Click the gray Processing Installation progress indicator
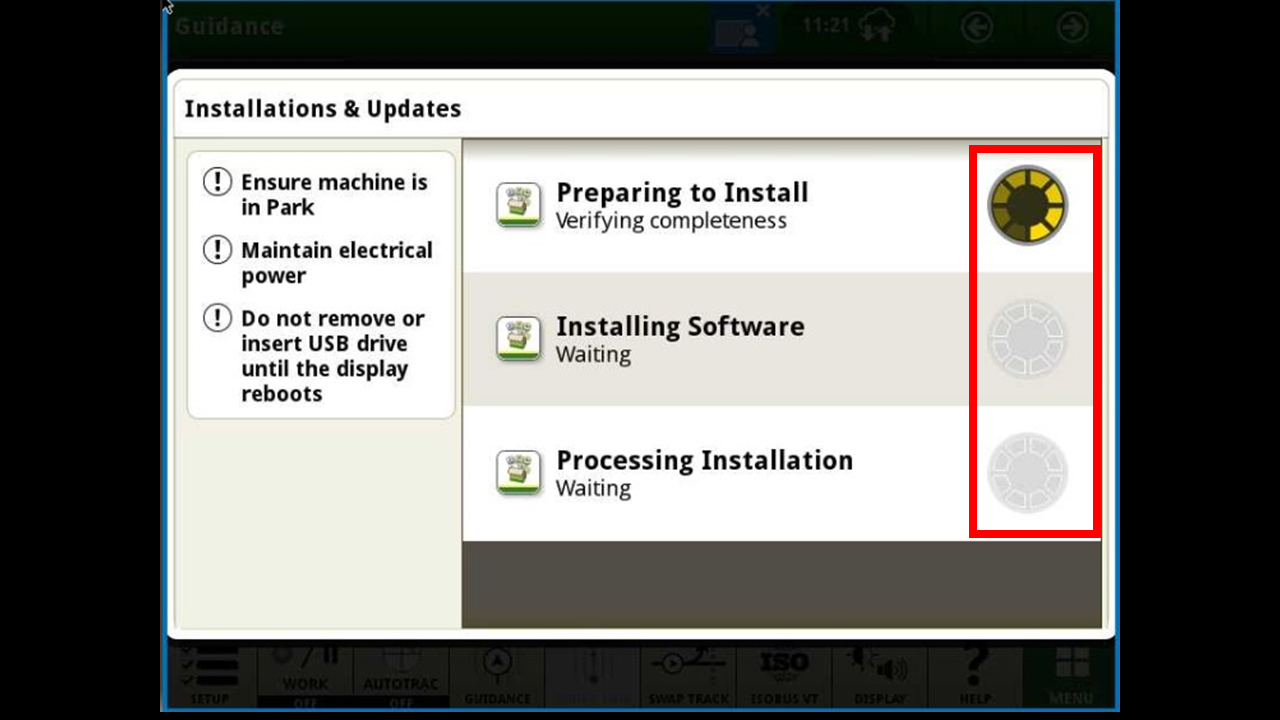The height and width of the screenshot is (720, 1280). point(1028,473)
